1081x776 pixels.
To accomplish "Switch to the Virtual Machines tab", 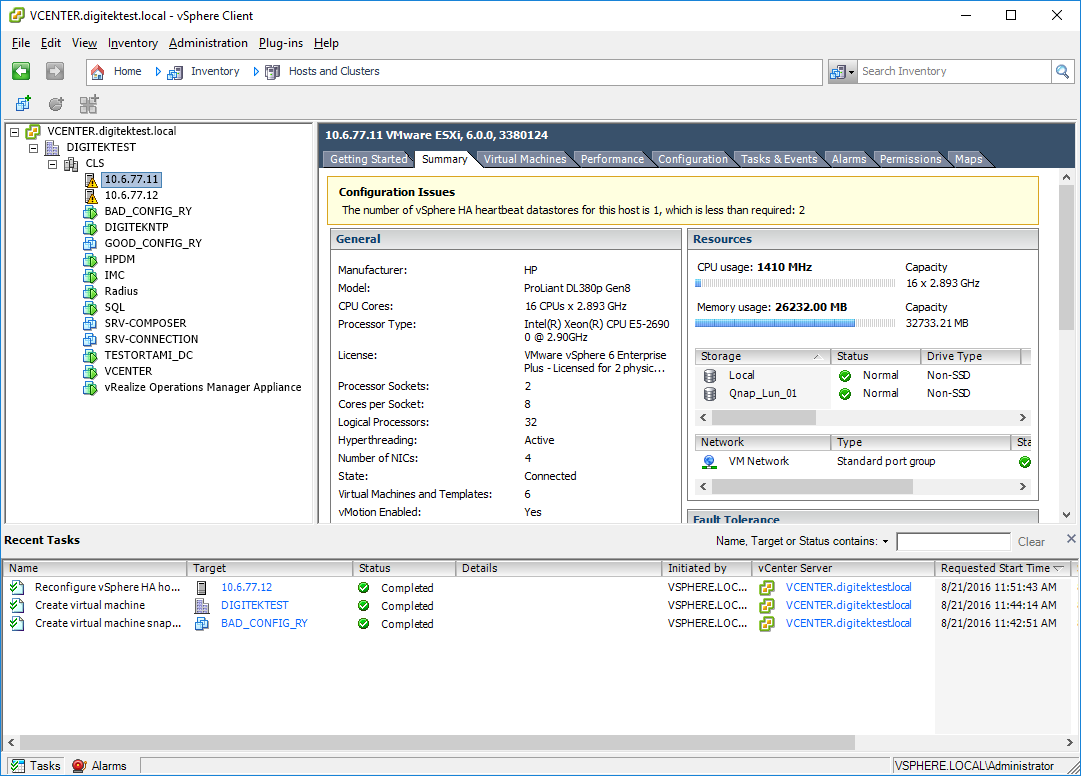I will tap(525, 159).
